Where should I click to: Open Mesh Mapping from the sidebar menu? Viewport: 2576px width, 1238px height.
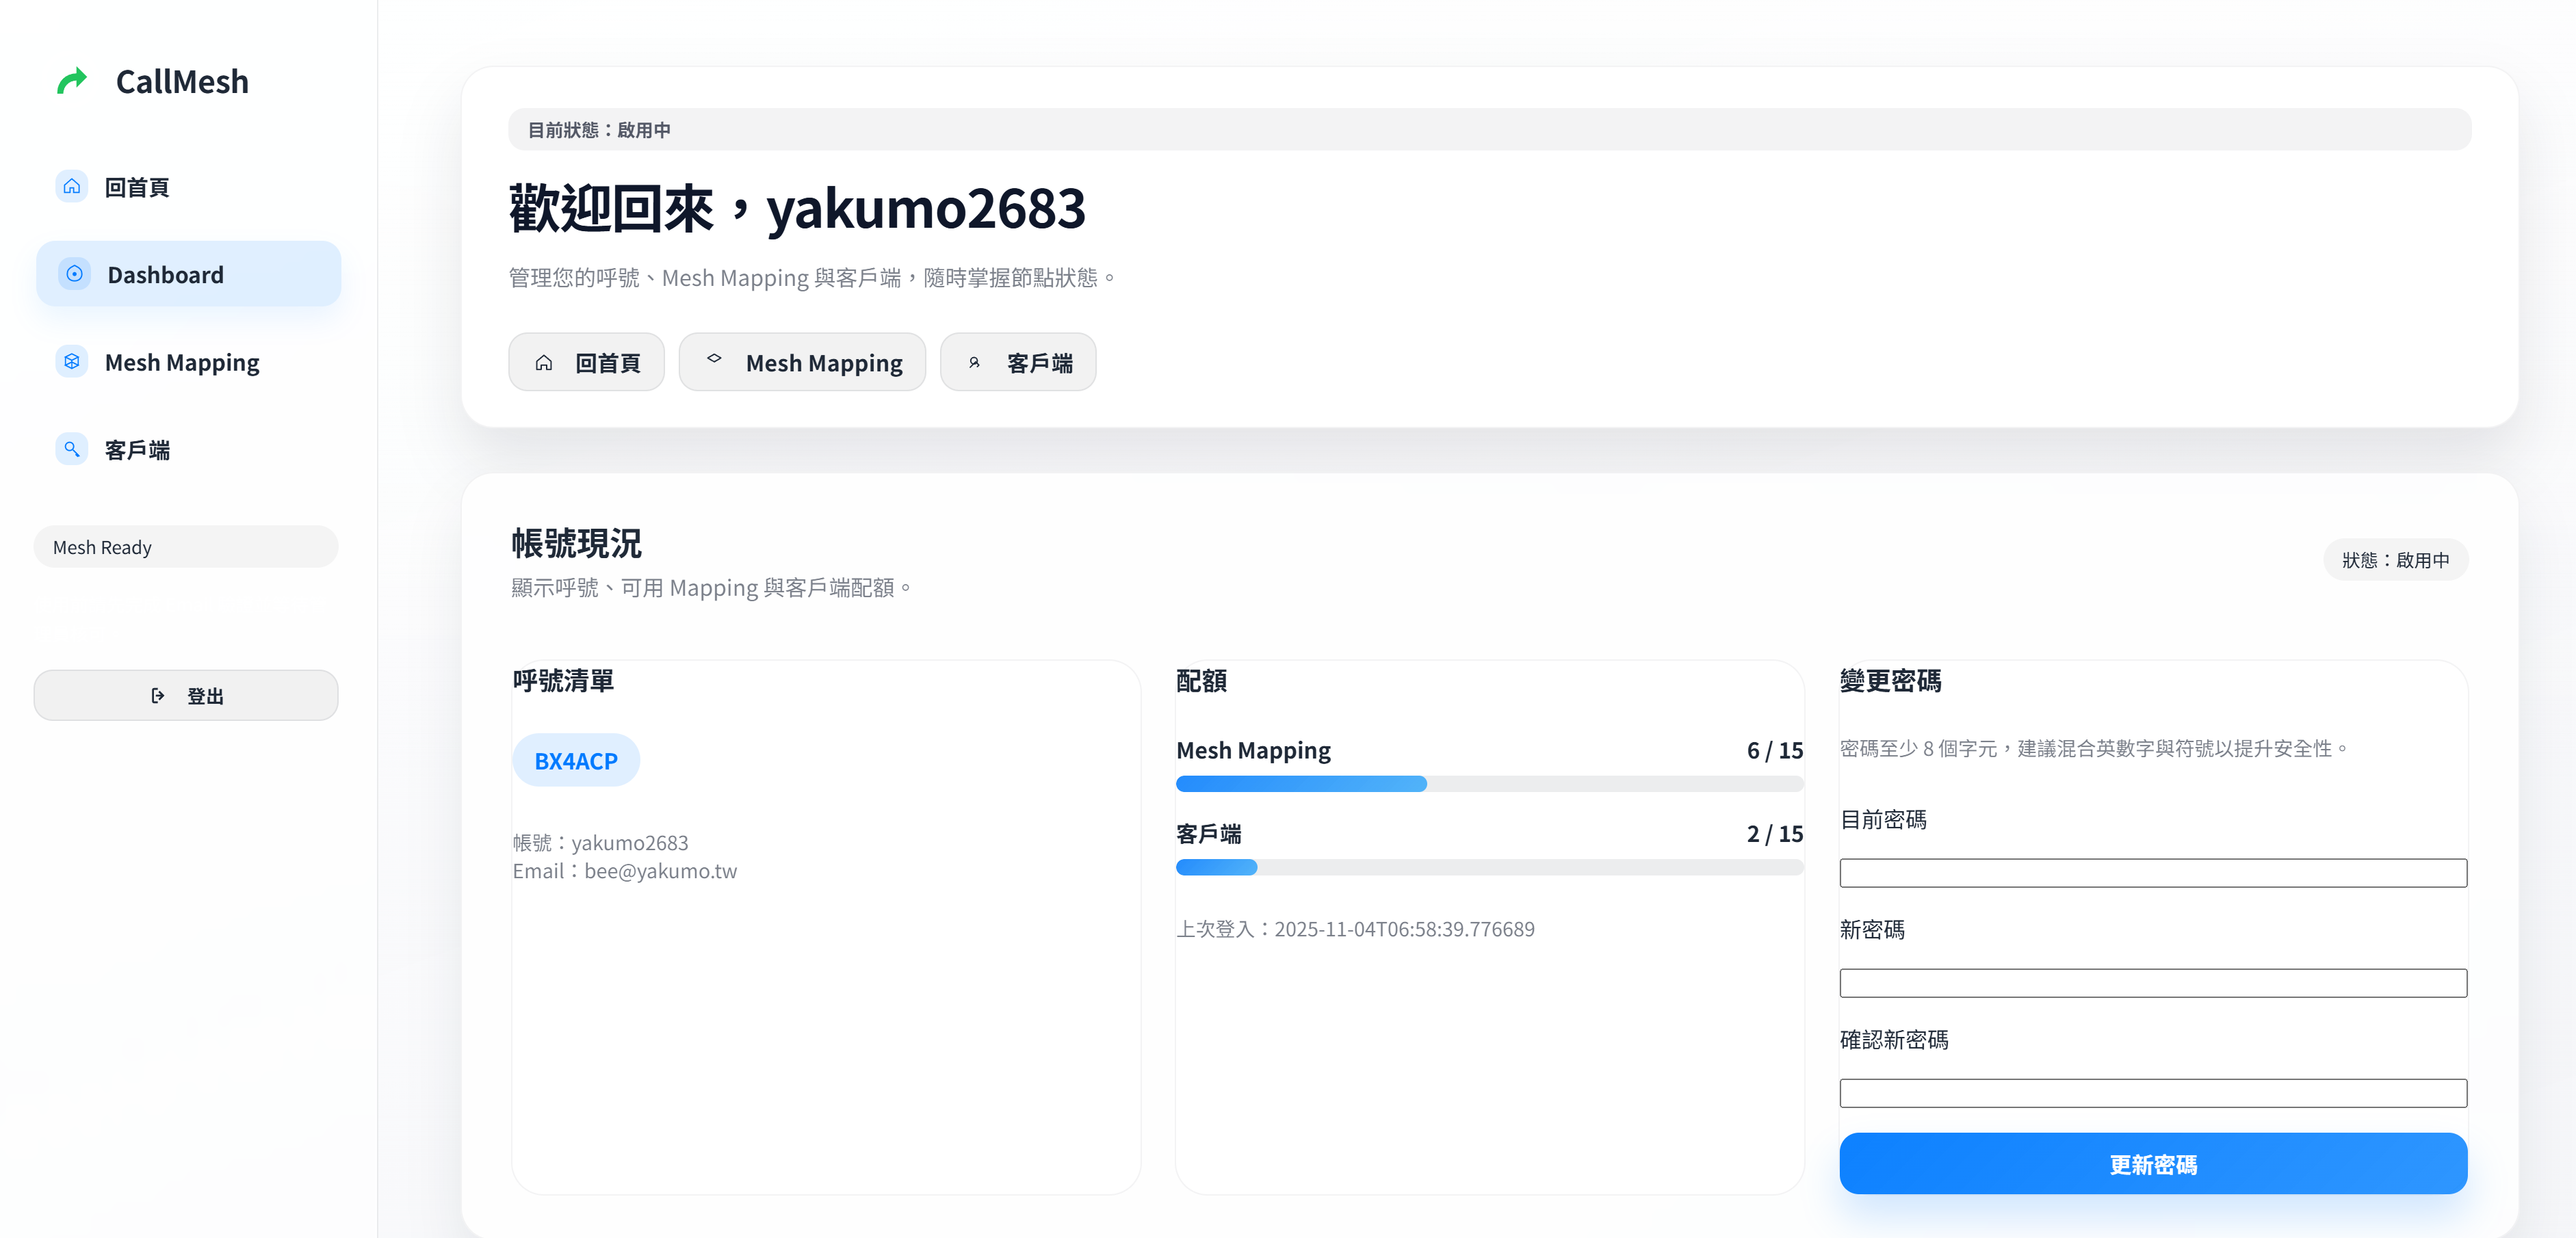[182, 362]
